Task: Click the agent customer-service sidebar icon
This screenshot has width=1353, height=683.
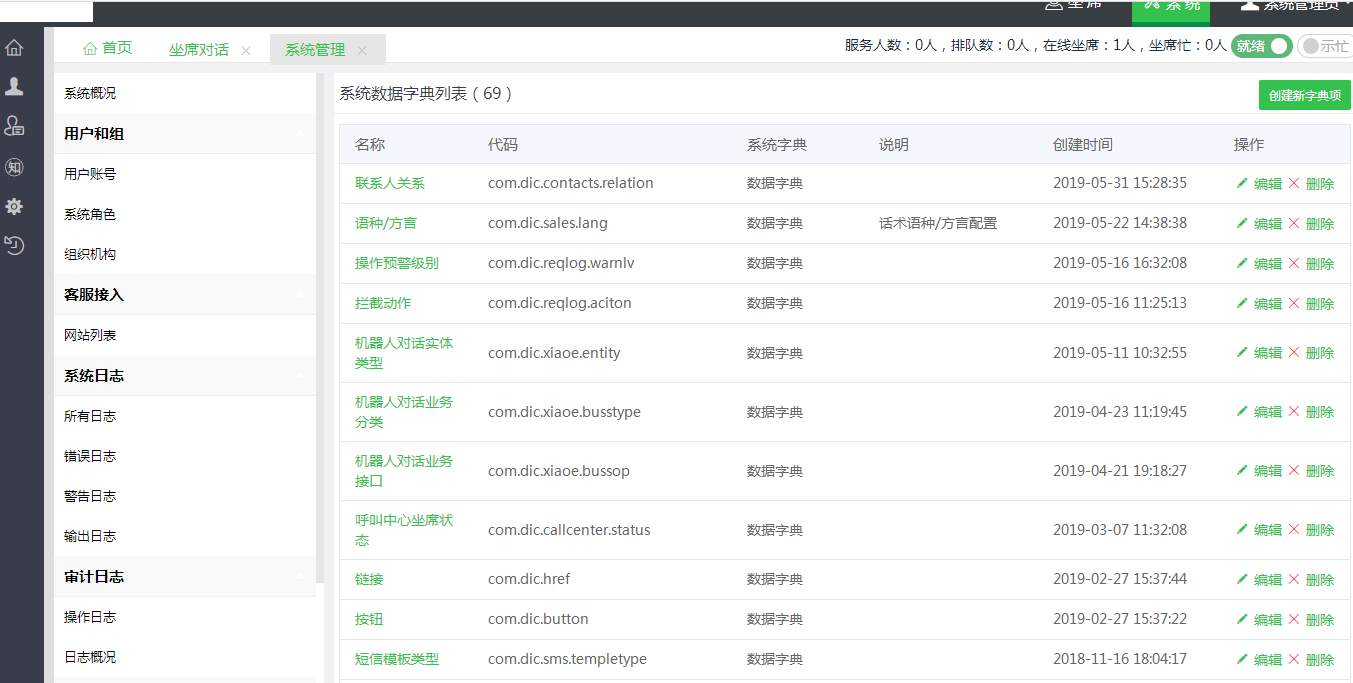Action: 14,126
